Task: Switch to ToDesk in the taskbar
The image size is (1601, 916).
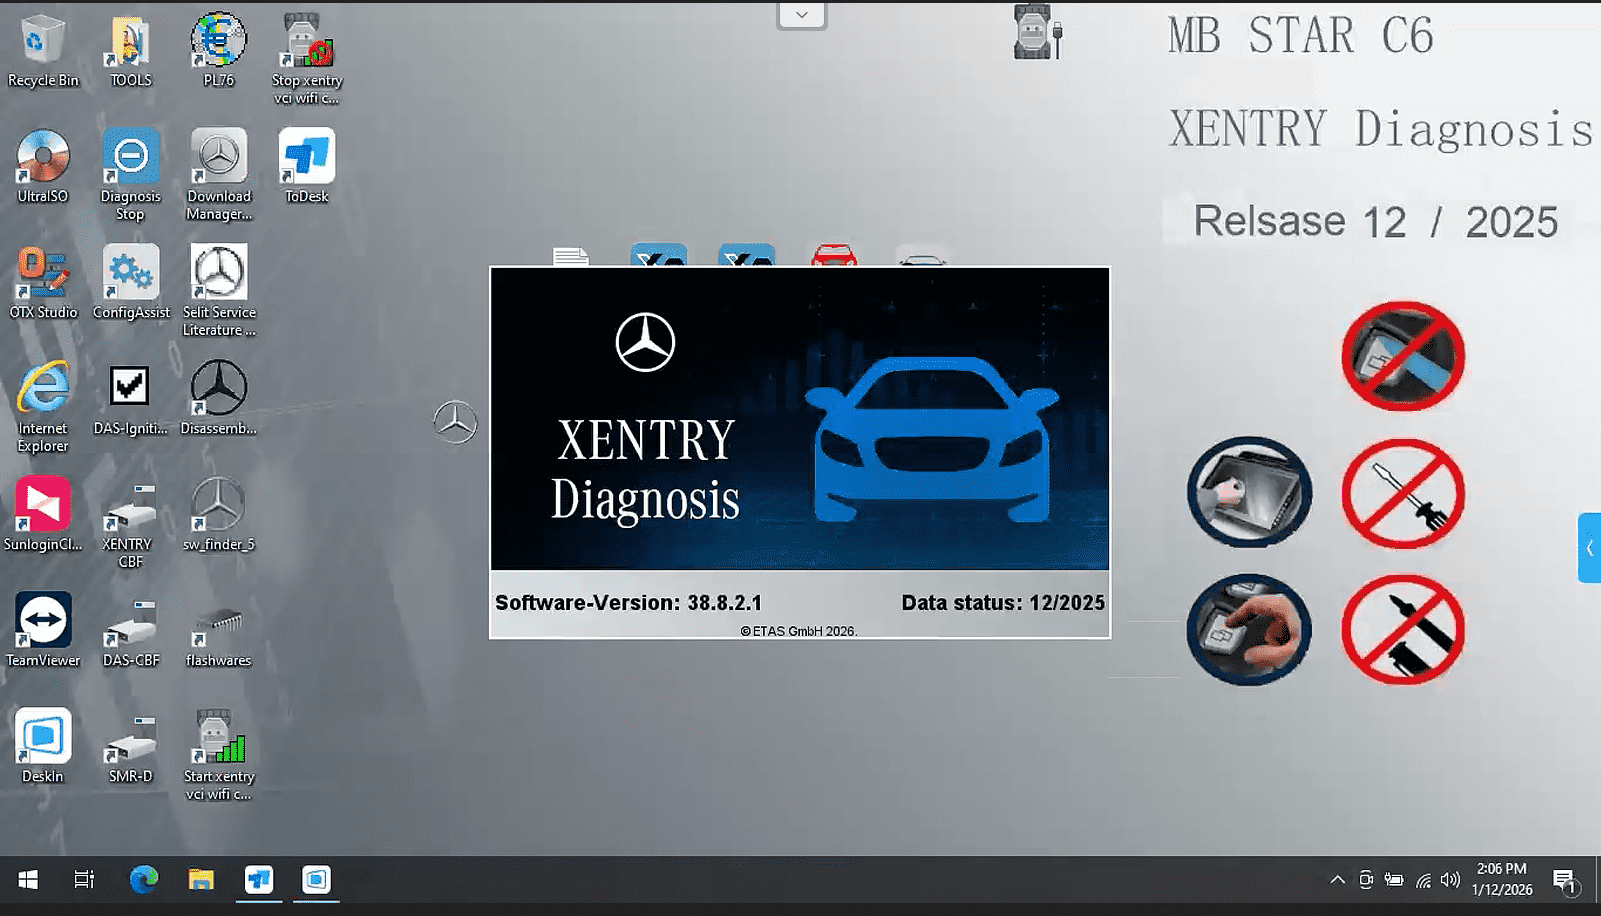Action: [259, 880]
